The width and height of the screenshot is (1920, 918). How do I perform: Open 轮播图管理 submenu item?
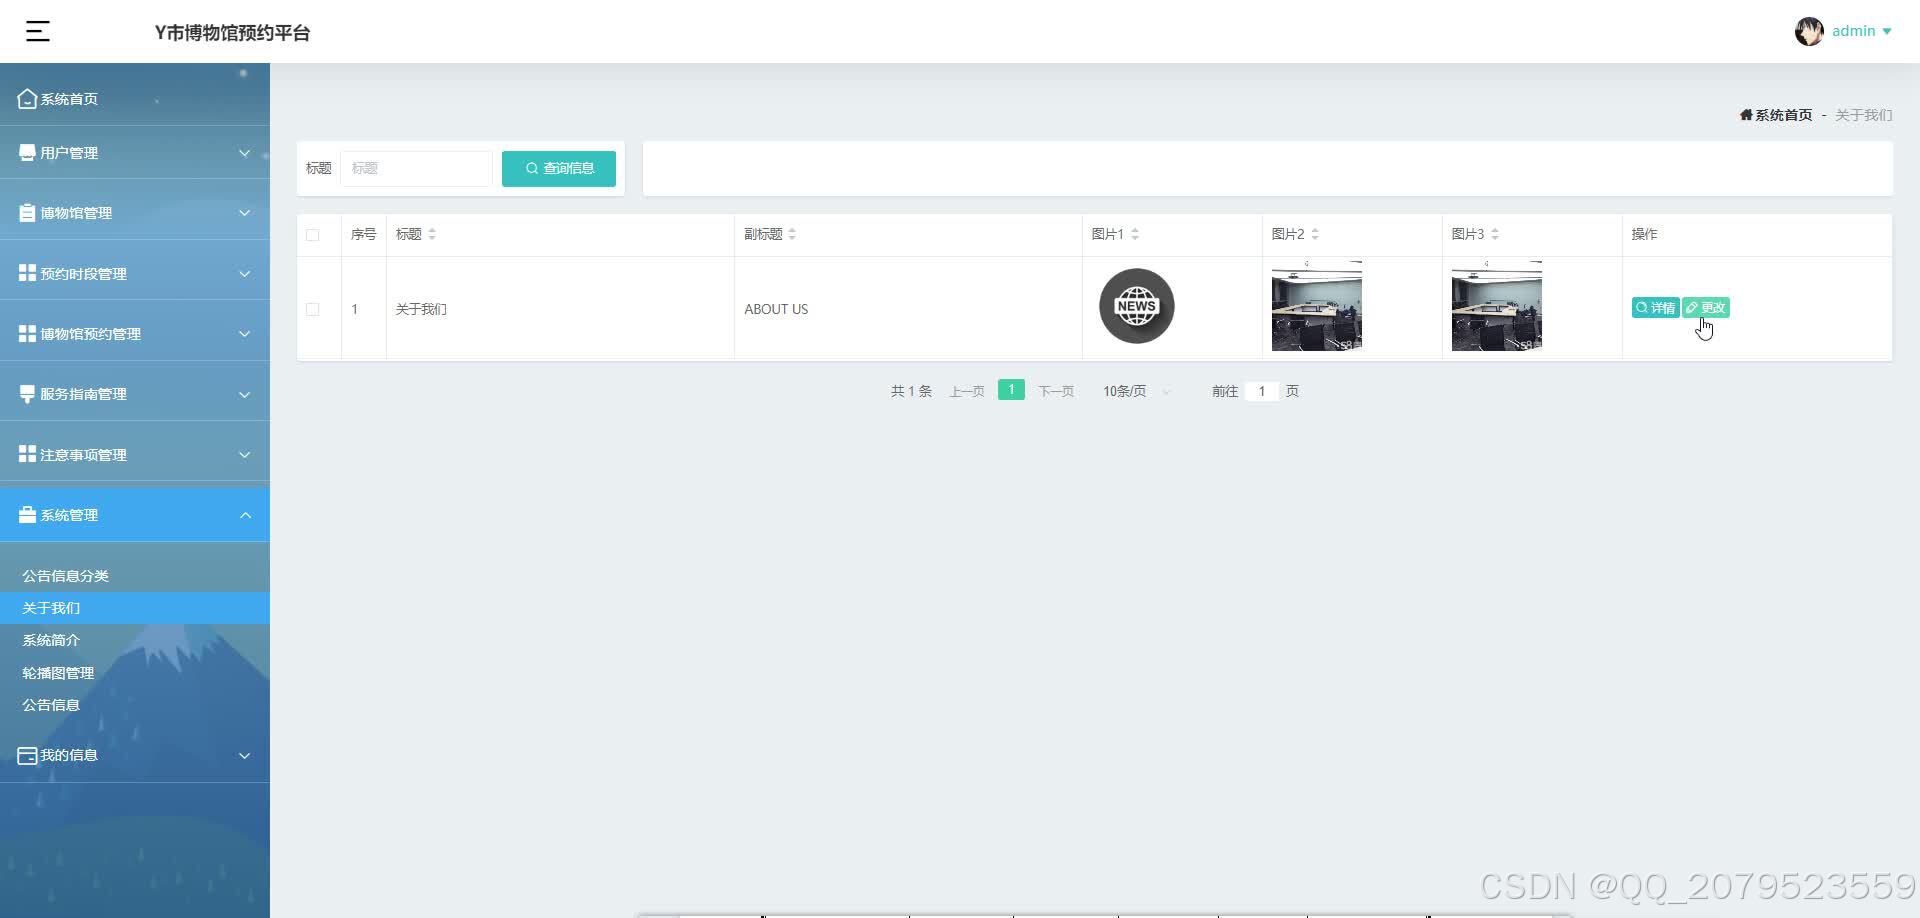point(58,673)
